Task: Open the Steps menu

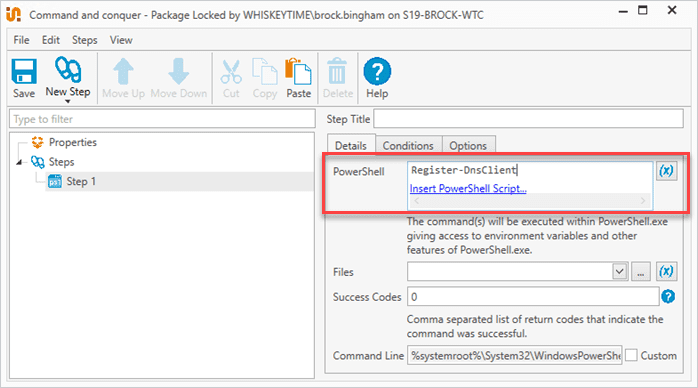Action: click(x=85, y=40)
